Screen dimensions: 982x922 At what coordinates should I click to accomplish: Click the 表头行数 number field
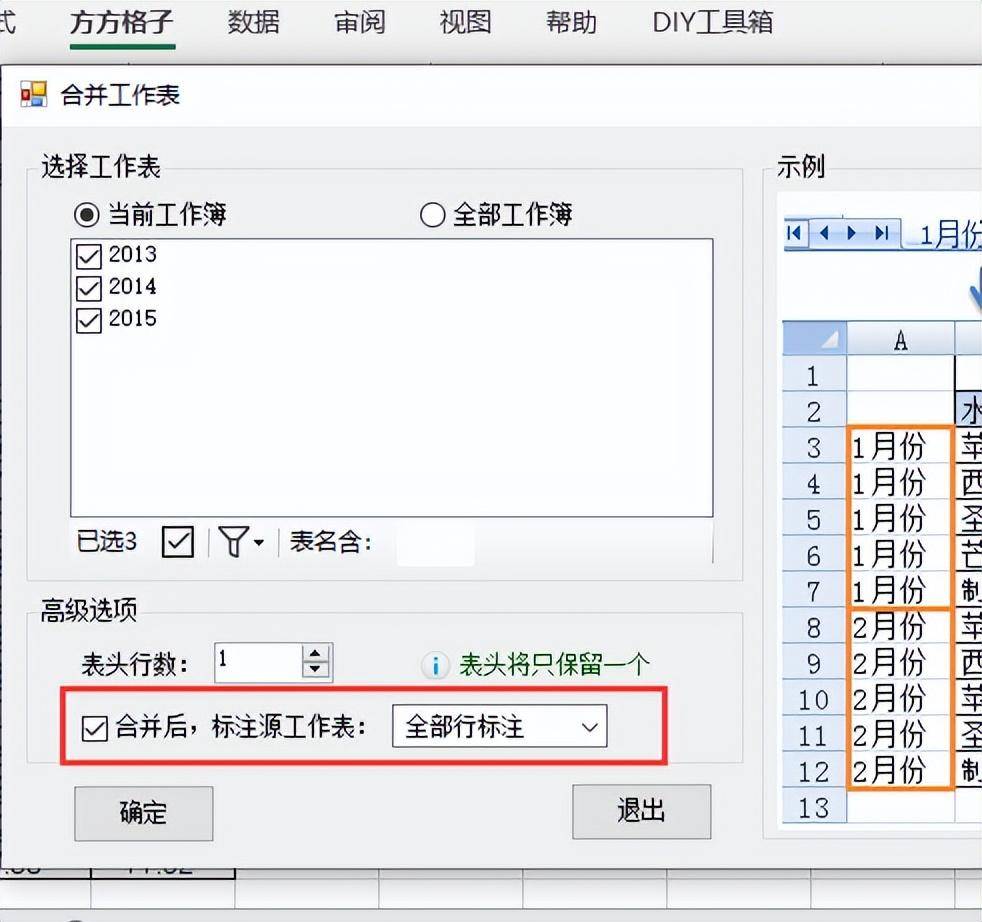point(258,662)
